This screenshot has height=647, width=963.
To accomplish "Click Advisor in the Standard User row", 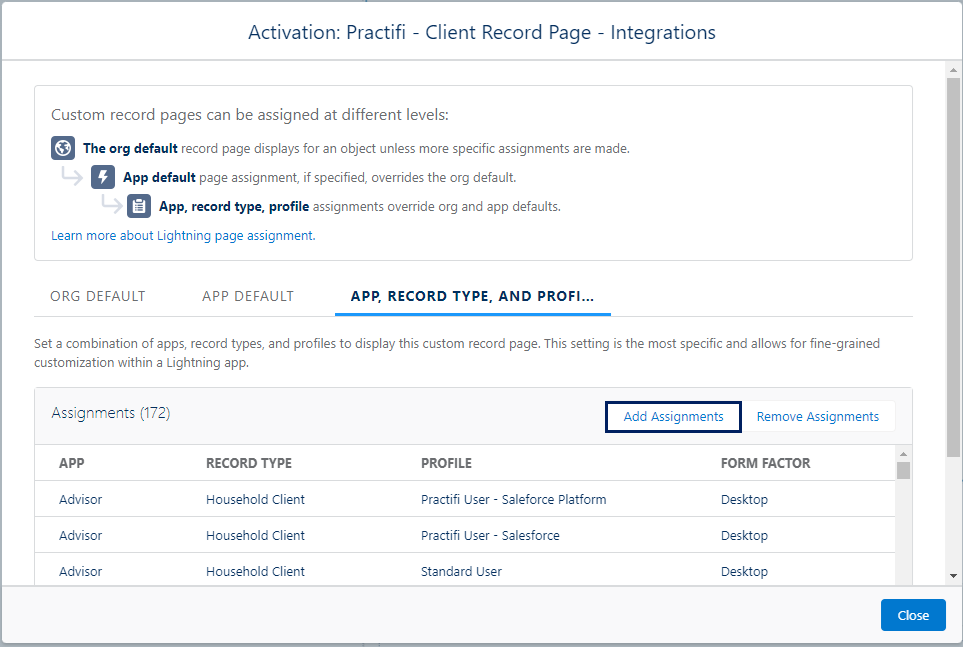I will tap(80, 571).
